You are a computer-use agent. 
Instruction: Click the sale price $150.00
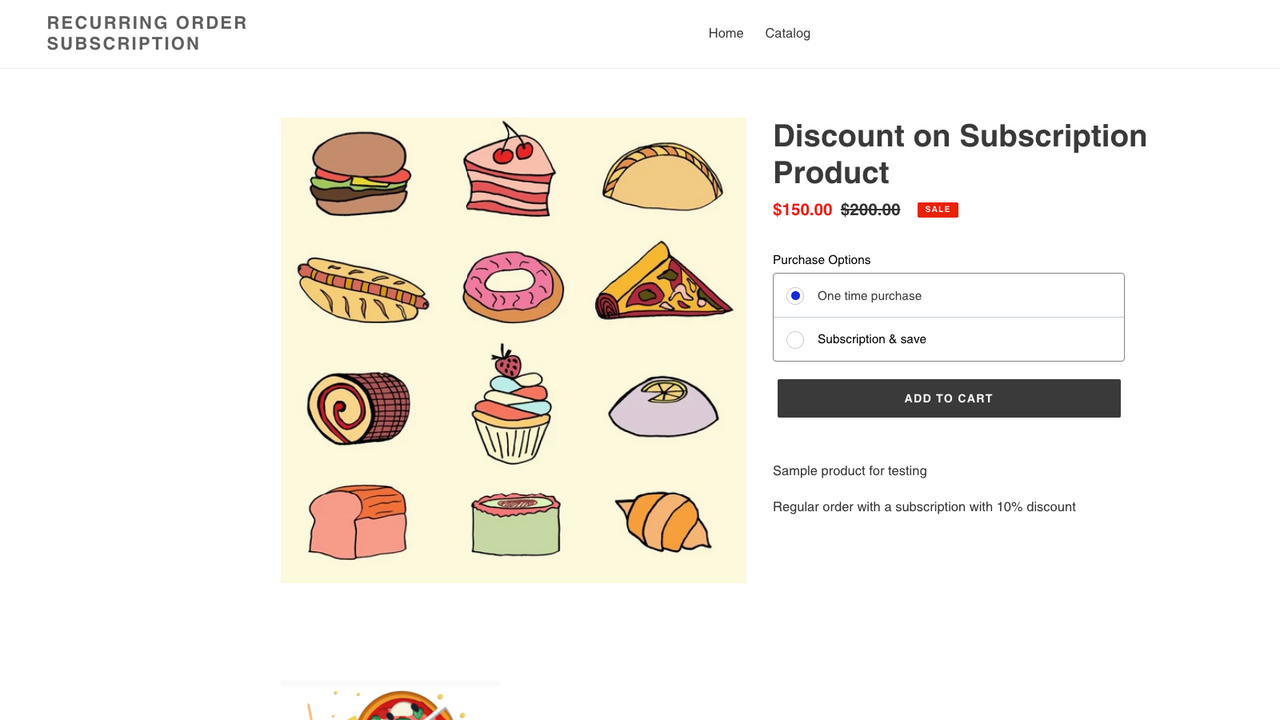pos(801,210)
